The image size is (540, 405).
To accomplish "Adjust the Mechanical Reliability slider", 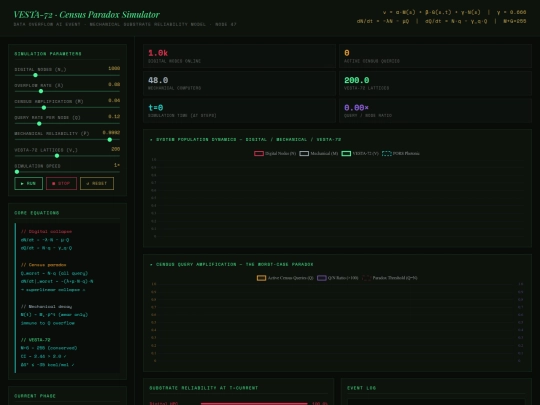I will [67, 139].
